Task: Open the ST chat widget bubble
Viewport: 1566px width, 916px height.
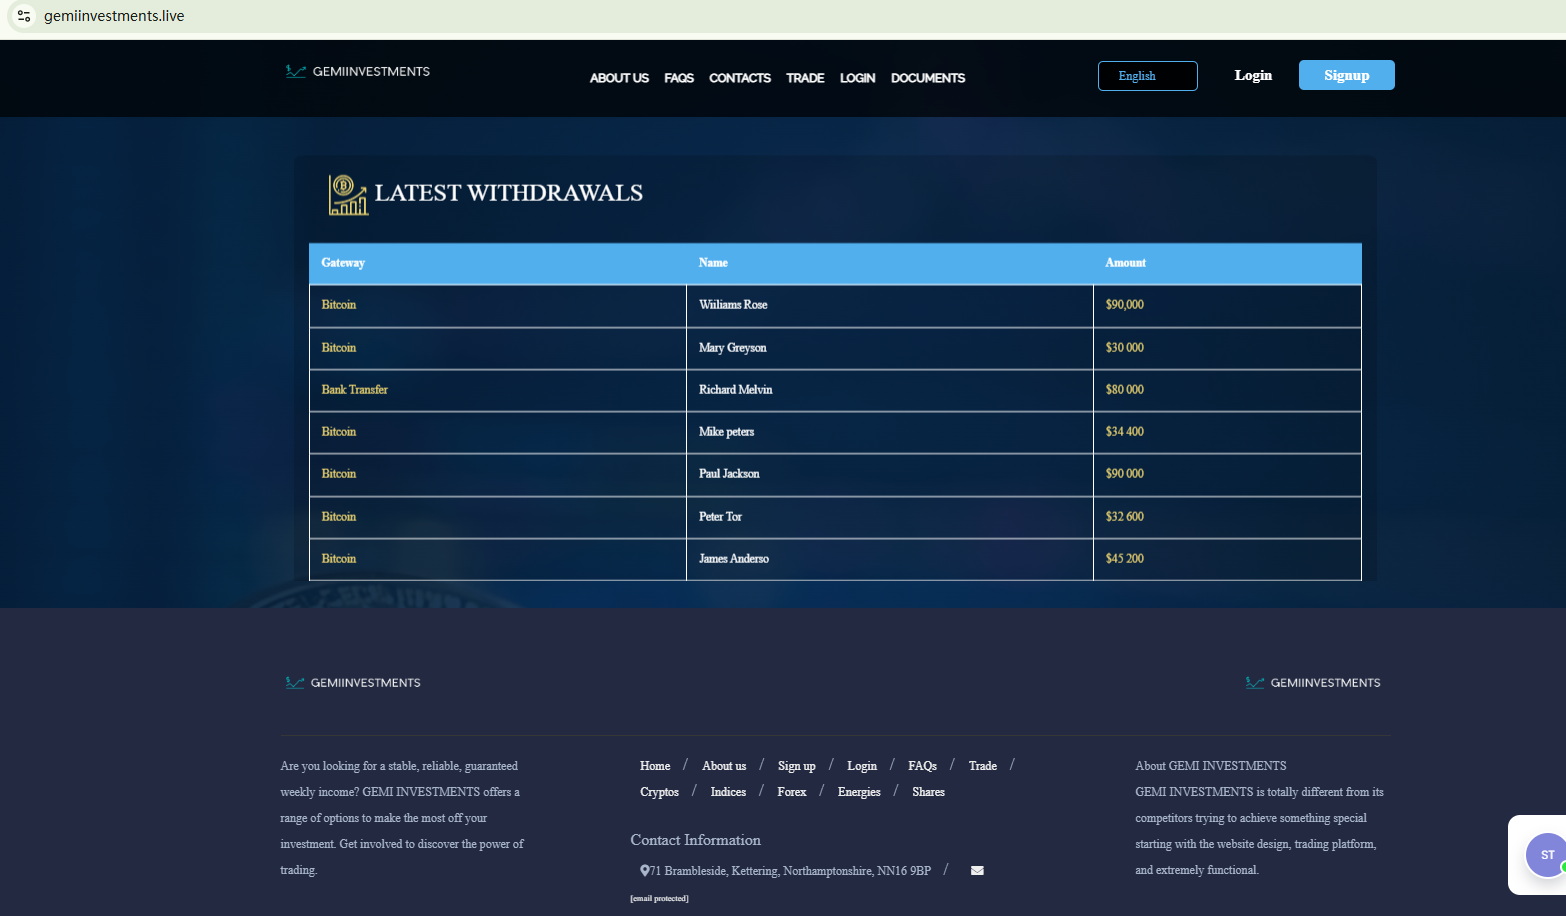Action: click(1546, 855)
